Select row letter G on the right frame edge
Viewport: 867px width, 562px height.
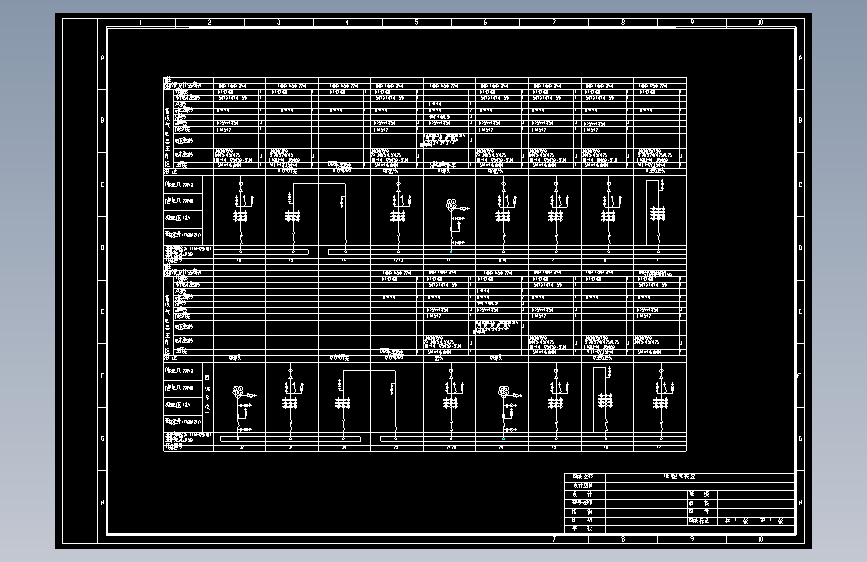800,439
